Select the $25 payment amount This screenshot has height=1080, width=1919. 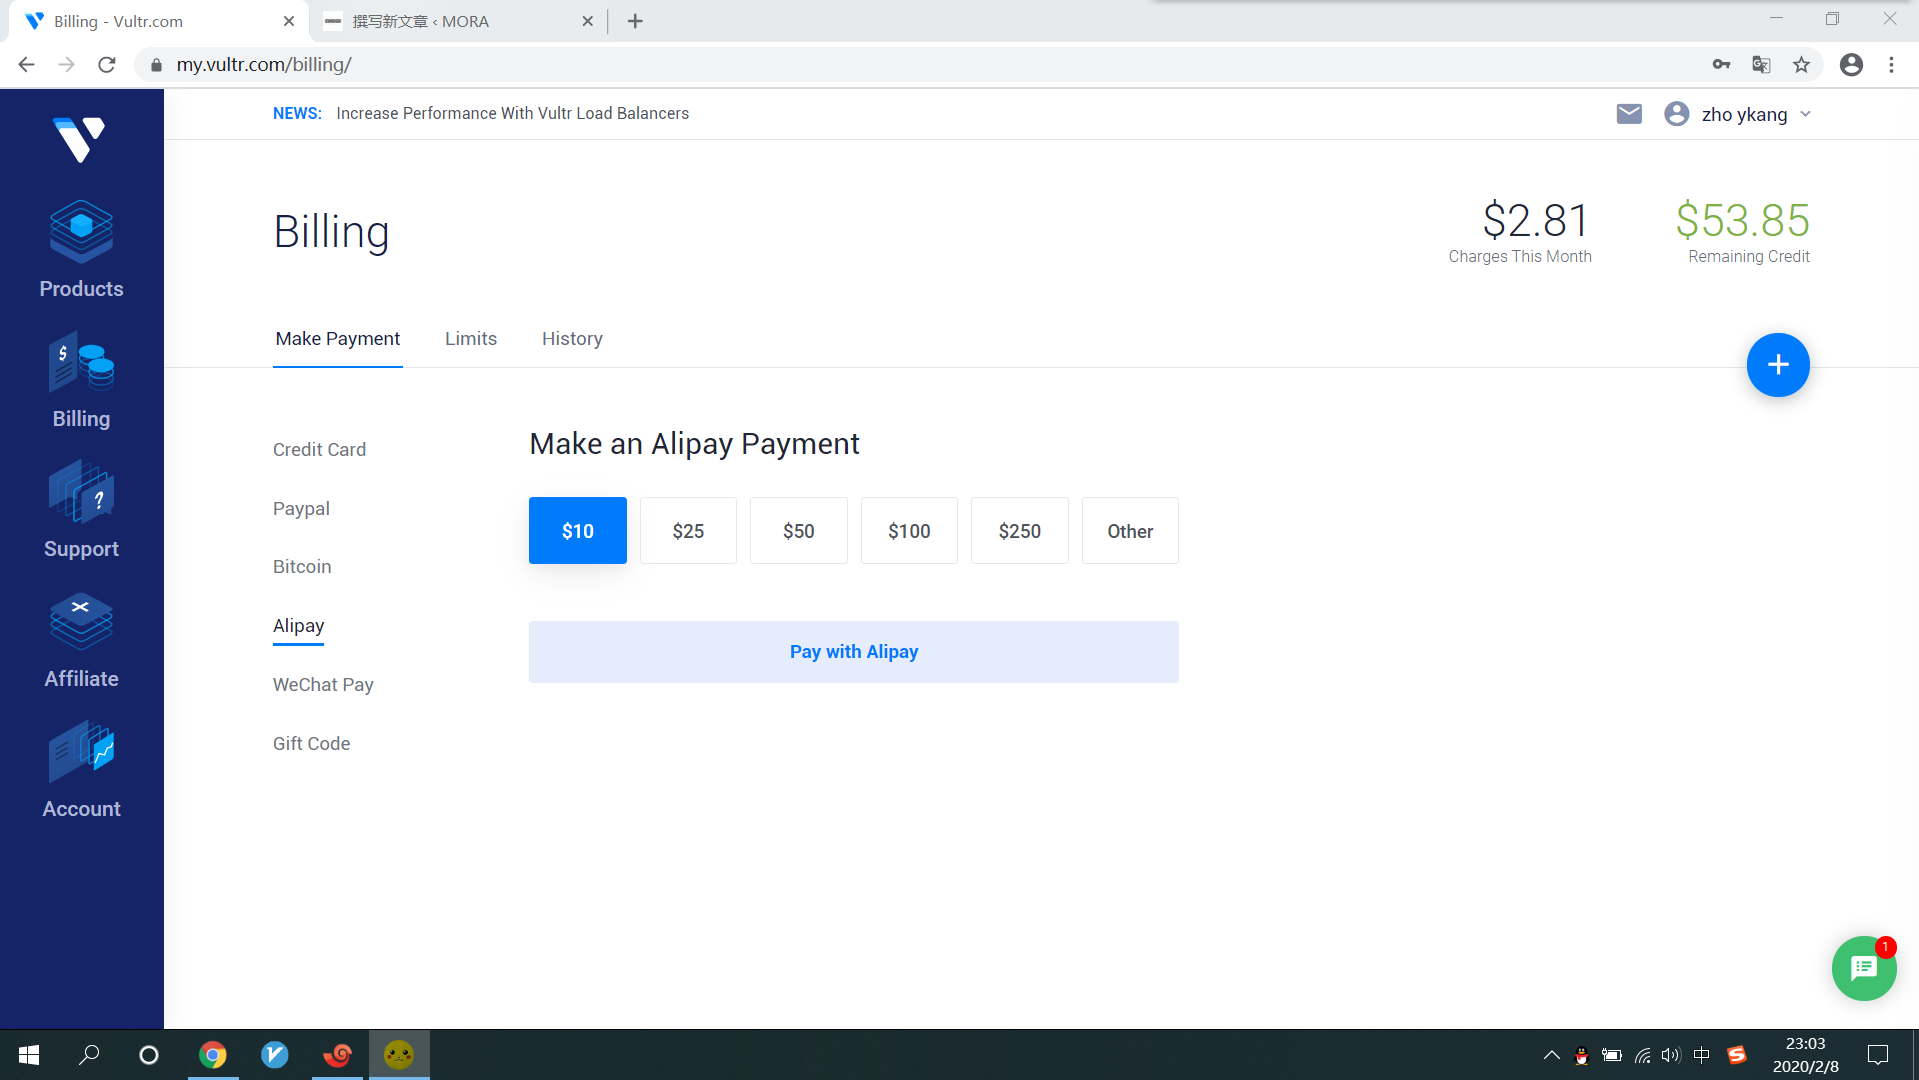(x=688, y=531)
